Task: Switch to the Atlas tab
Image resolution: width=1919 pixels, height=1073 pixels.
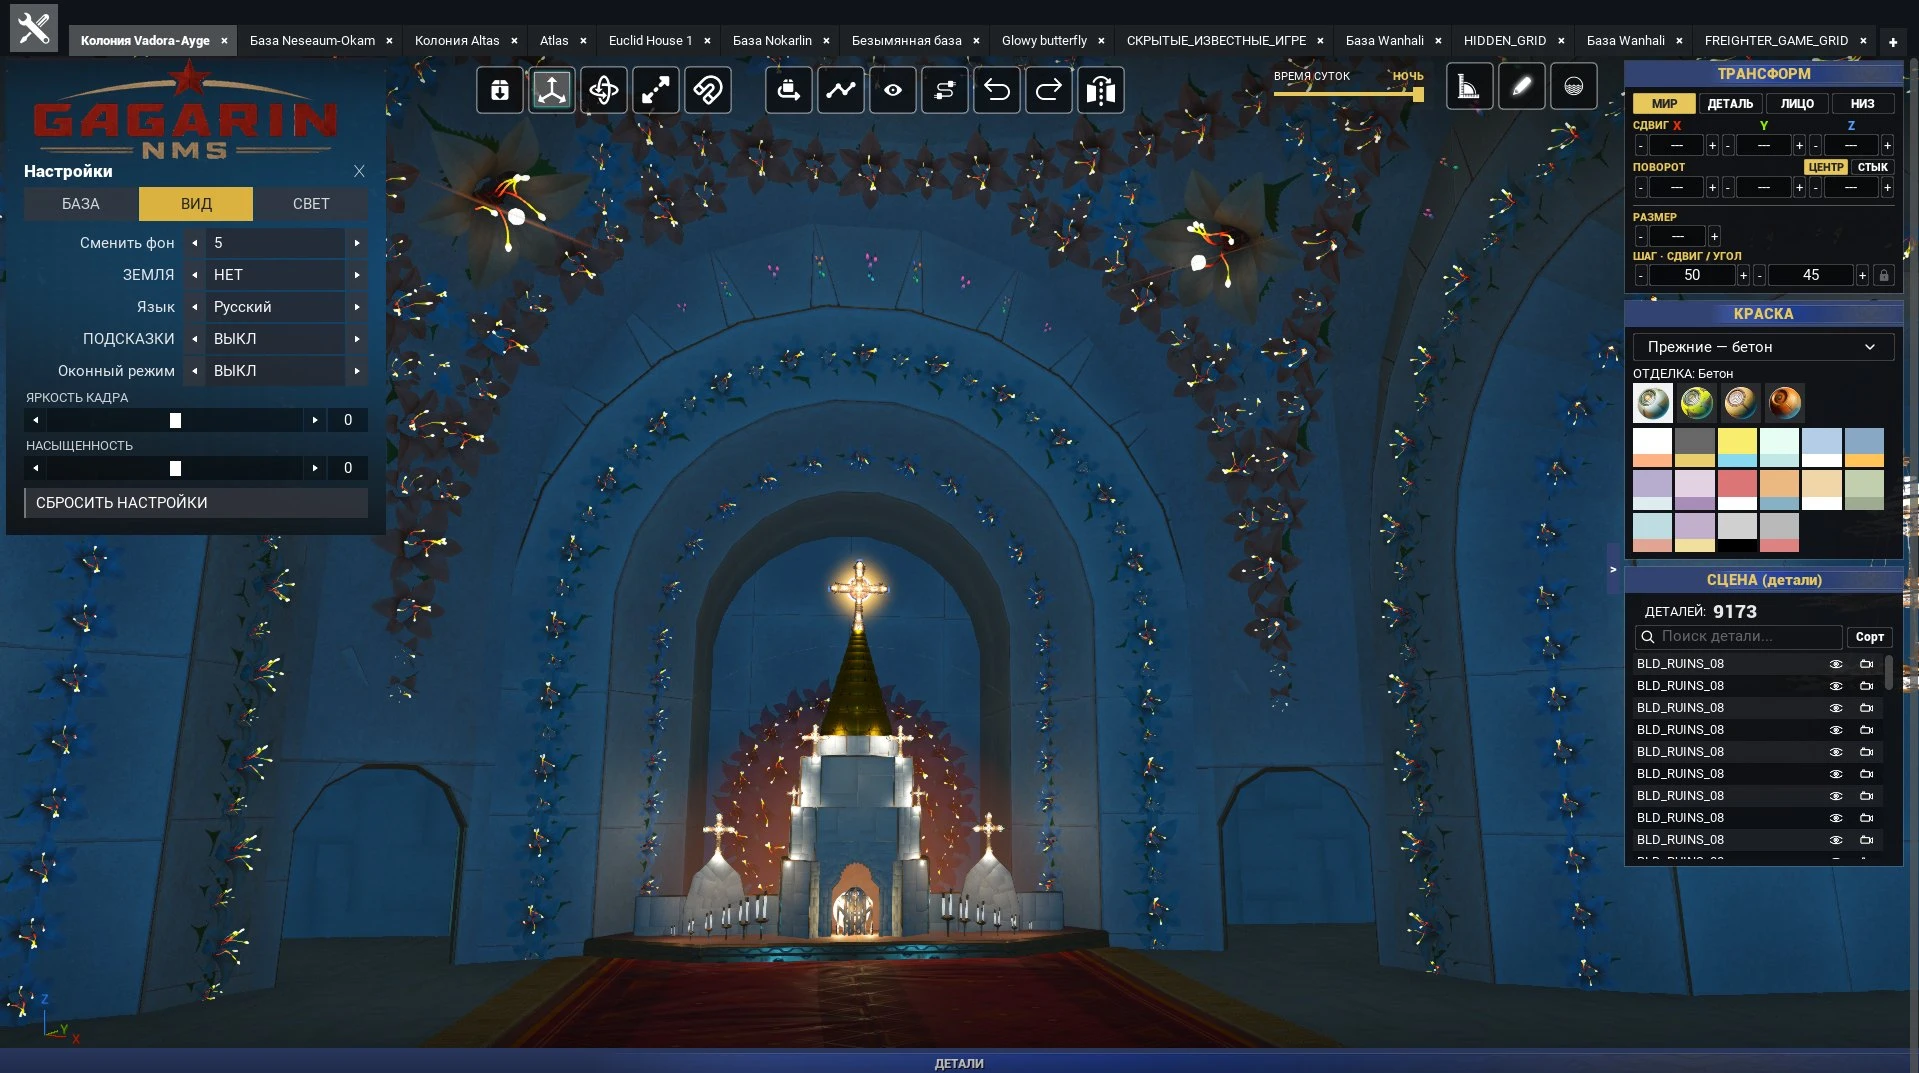Action: pyautogui.click(x=554, y=41)
